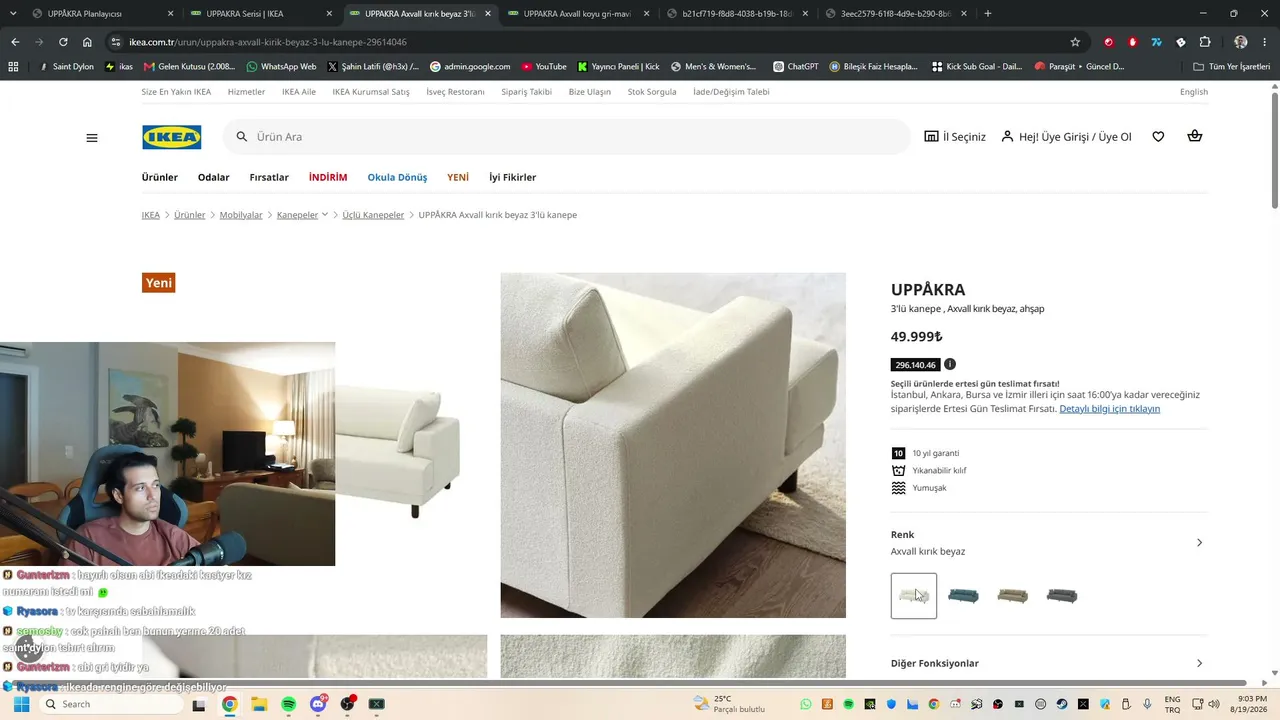1280x720 pixels.
Task: Open the Chrome profile avatar
Action: click(1241, 42)
